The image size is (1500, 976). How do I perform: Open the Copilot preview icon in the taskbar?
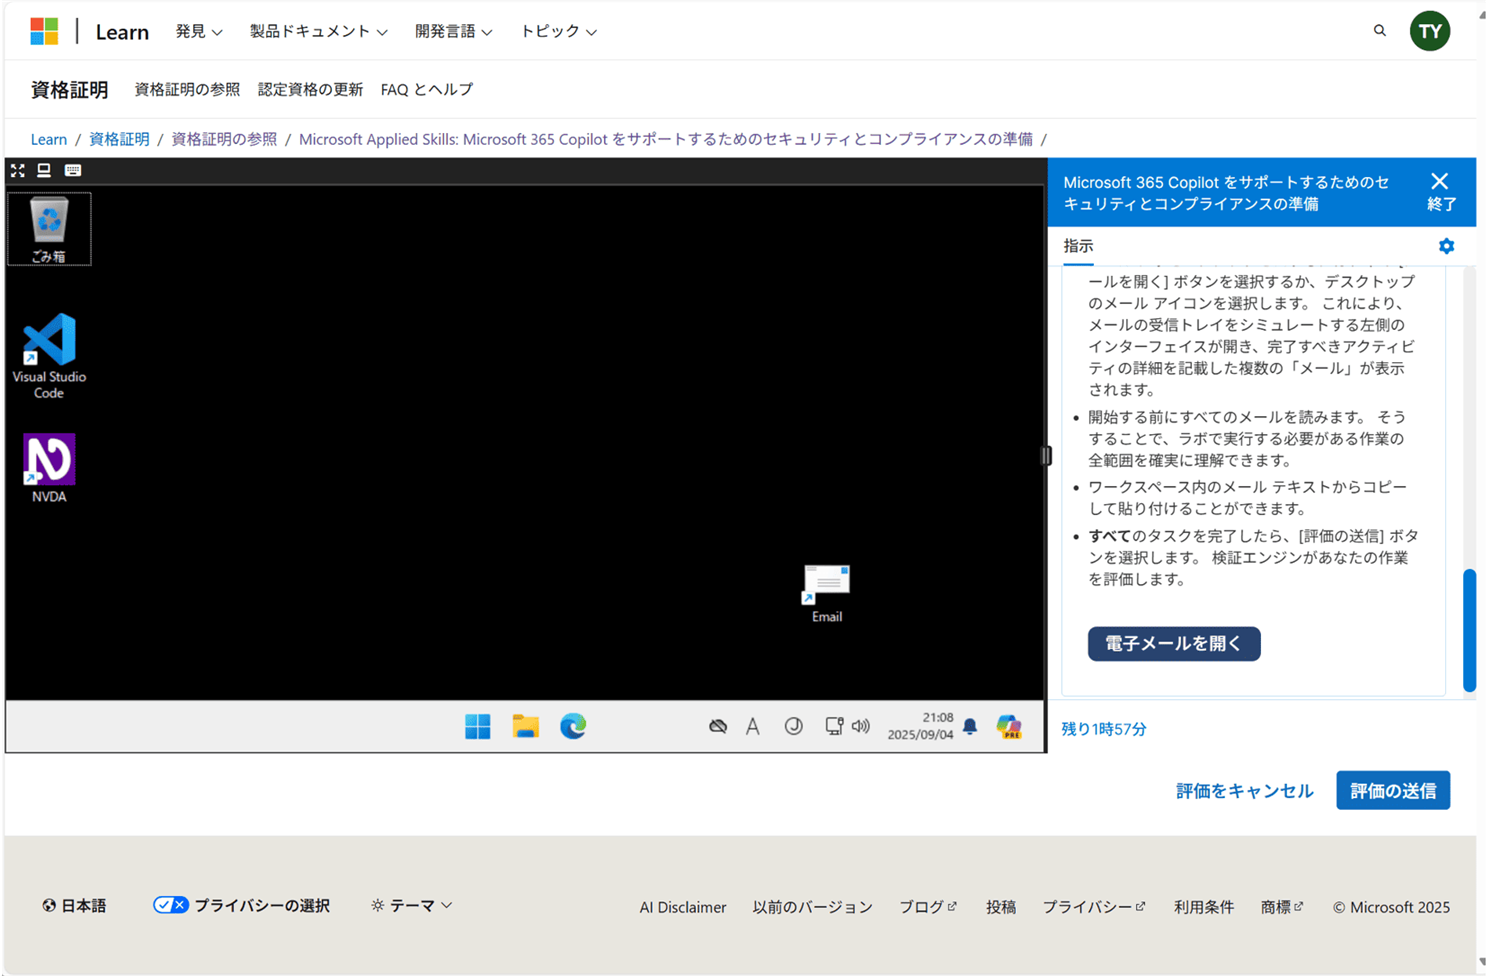pos(1009,727)
